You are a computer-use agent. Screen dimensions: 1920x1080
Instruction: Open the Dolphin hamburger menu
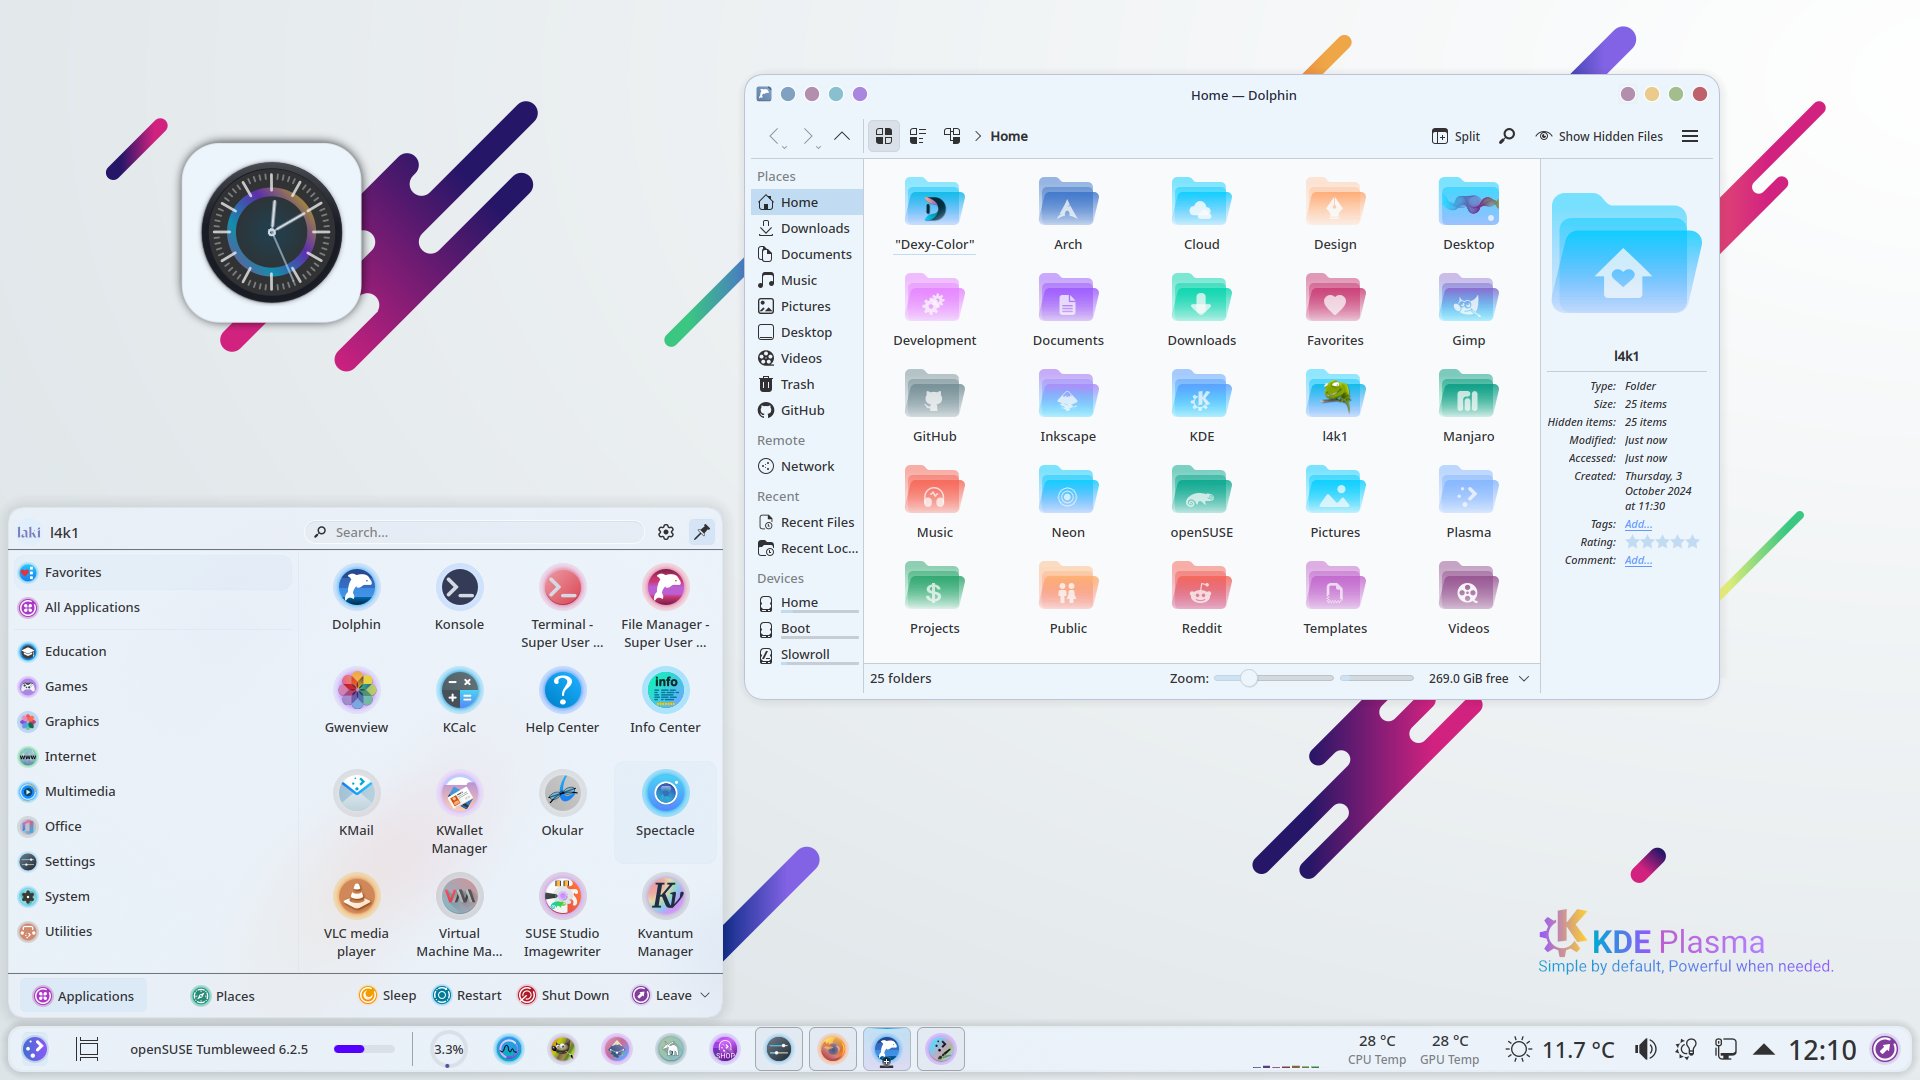[1690, 136]
